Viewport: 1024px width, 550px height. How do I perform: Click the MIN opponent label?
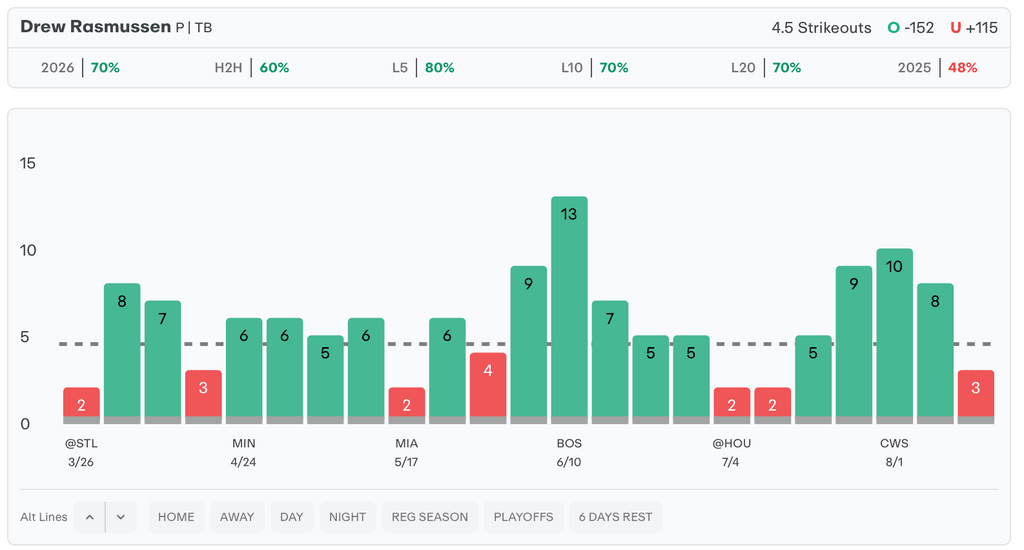pyautogui.click(x=244, y=443)
